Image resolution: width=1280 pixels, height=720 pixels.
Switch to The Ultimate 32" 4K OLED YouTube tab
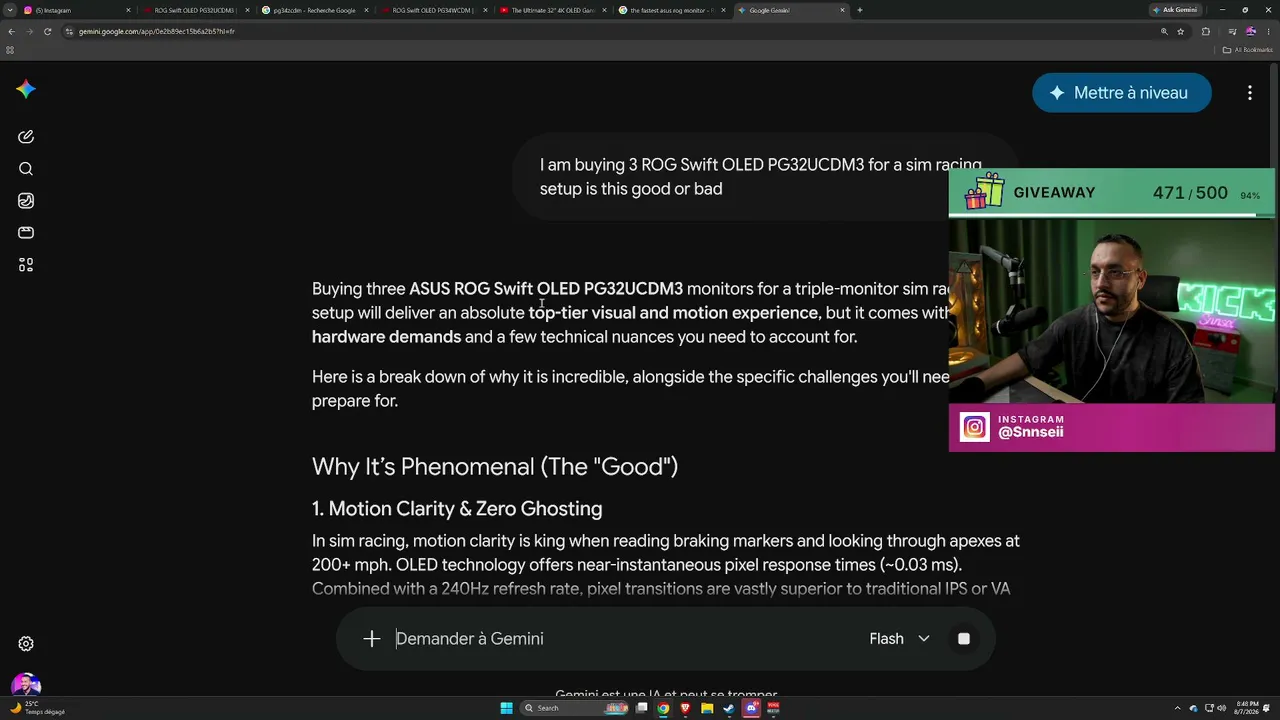point(551,10)
